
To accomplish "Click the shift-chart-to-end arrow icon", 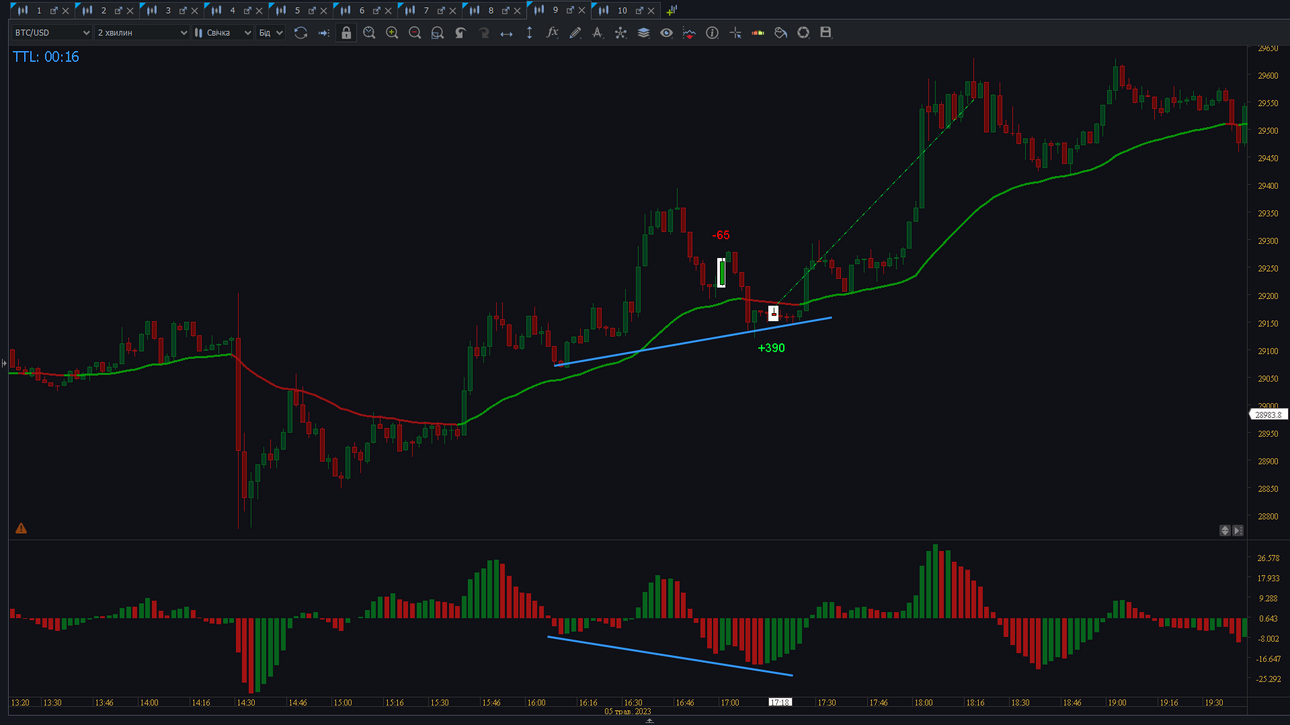I will (x=323, y=33).
